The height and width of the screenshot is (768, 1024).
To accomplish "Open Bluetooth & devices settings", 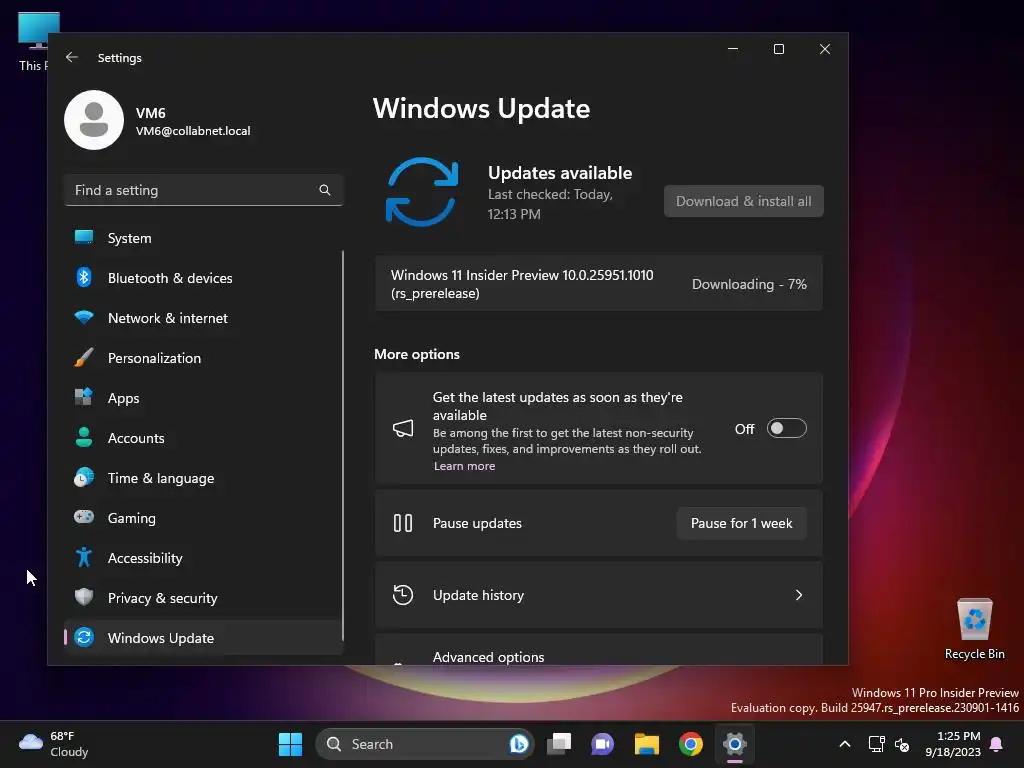I will tap(203, 278).
